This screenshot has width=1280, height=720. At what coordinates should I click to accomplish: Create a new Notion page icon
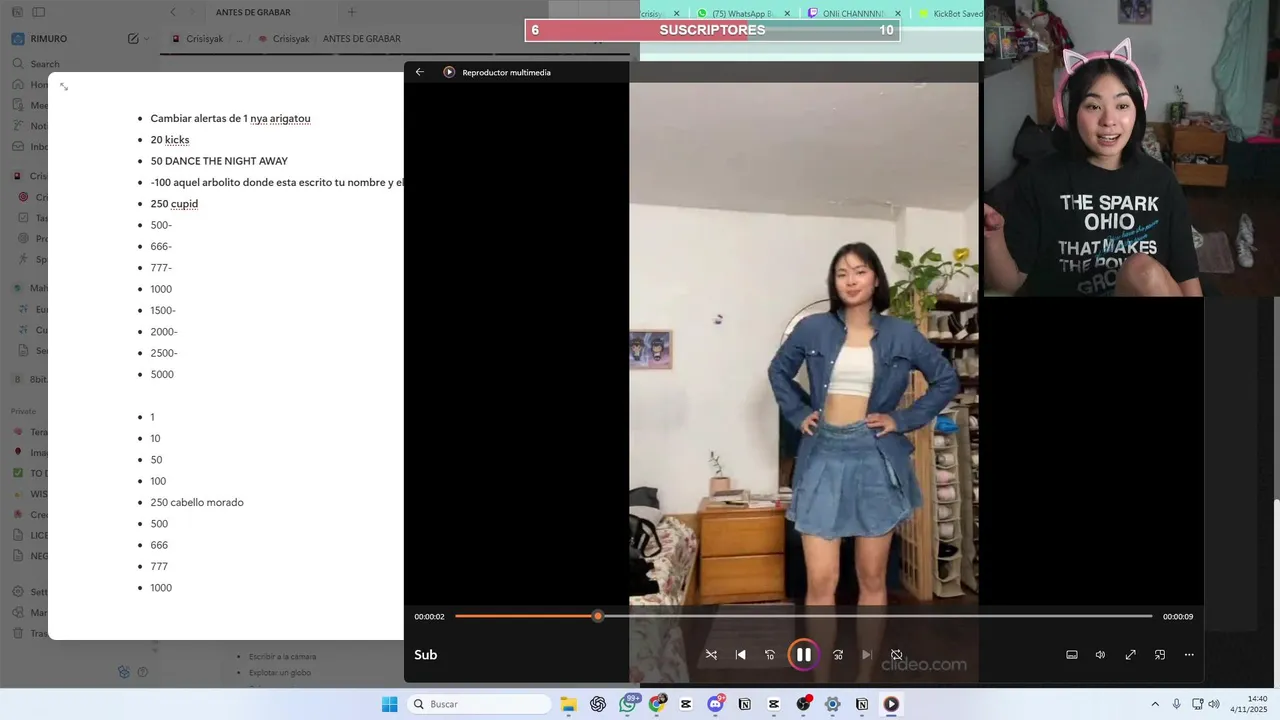[133, 39]
